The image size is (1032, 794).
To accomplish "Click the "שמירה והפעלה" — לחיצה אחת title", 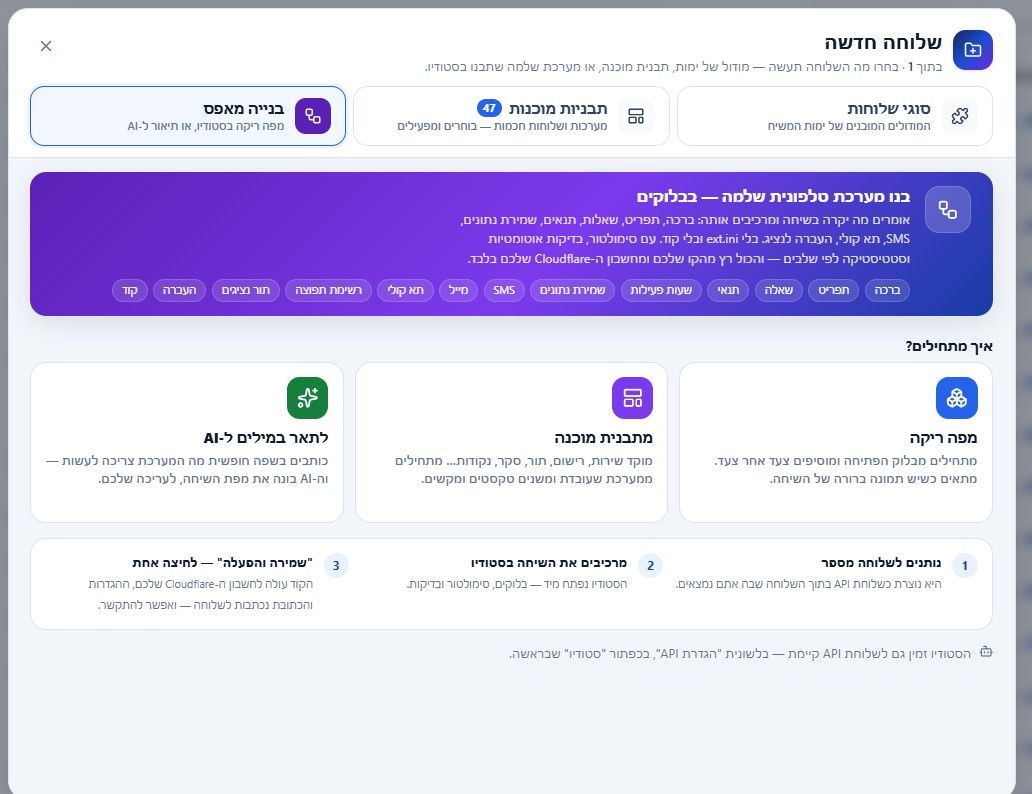I will pos(222,563).
